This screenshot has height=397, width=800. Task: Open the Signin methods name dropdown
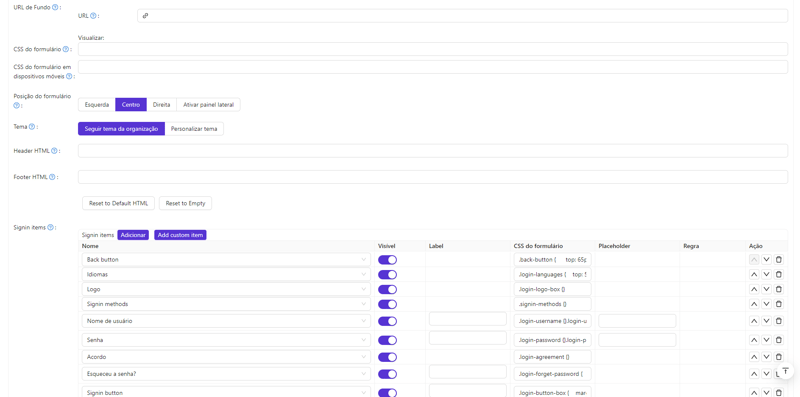[226, 304]
